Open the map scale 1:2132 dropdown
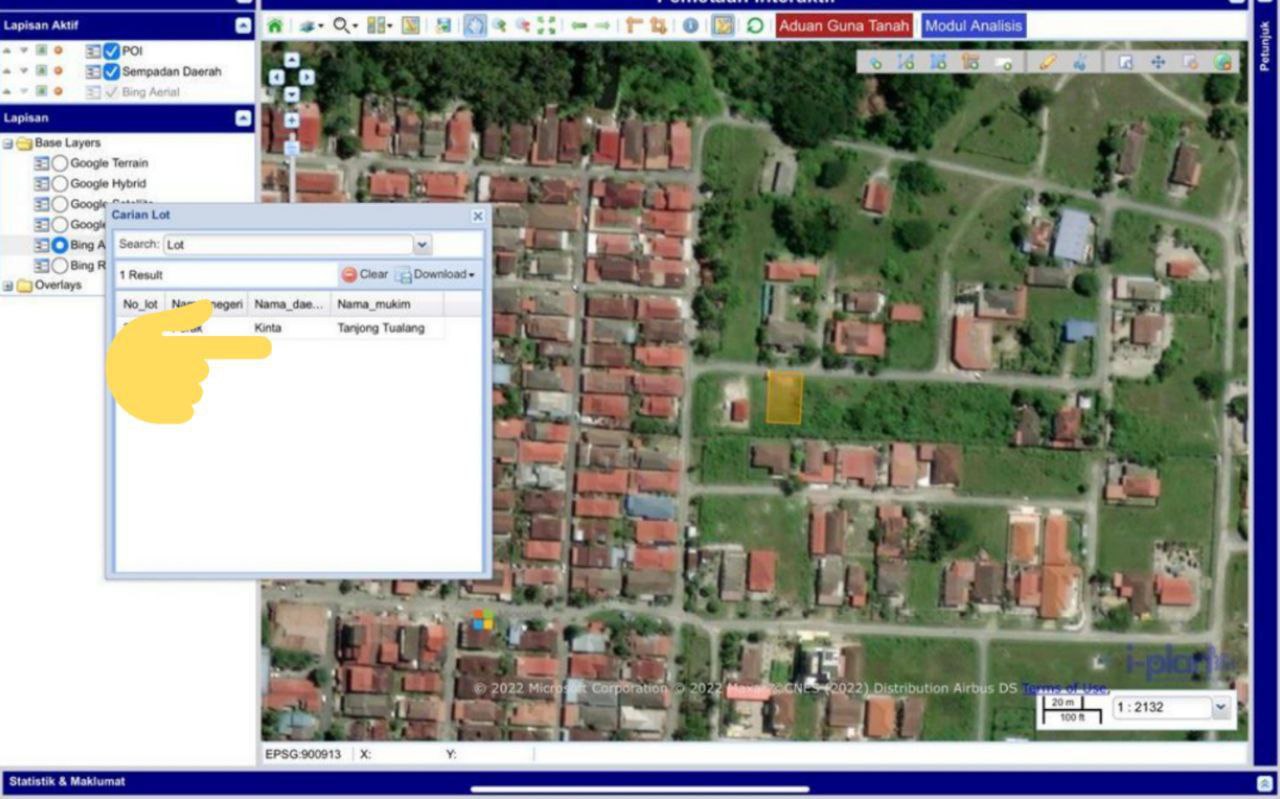The height and width of the screenshot is (799, 1280). click(1220, 707)
